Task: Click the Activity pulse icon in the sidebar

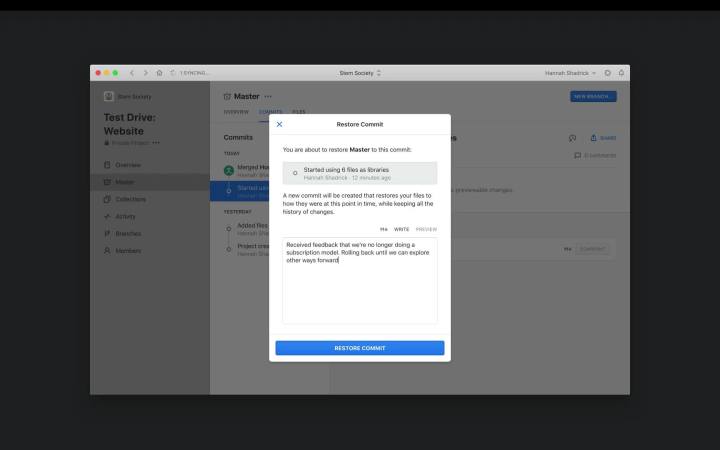Action: pyautogui.click(x=107, y=216)
